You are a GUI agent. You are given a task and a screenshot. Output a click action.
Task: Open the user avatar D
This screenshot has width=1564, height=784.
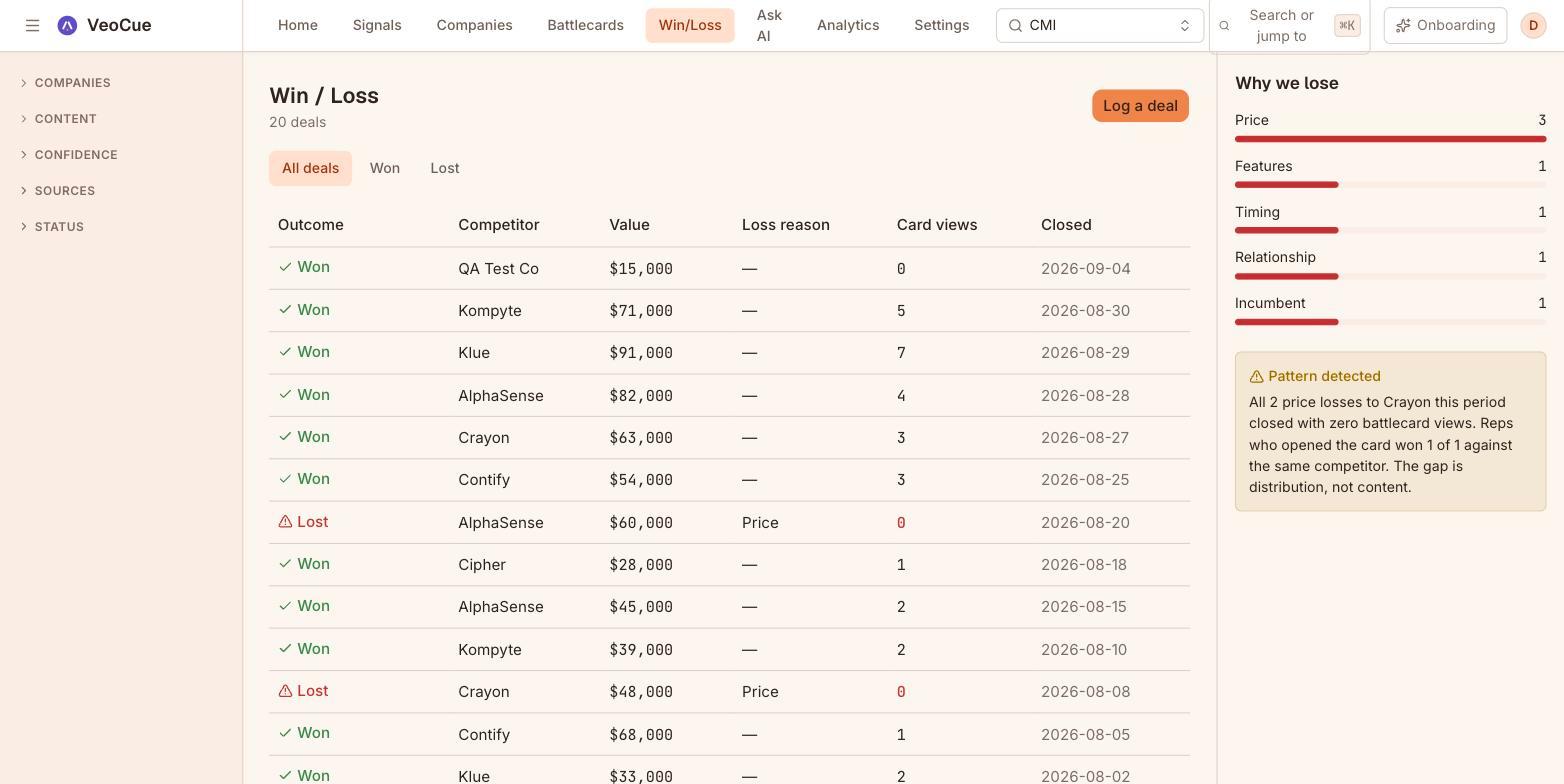[x=1533, y=25]
